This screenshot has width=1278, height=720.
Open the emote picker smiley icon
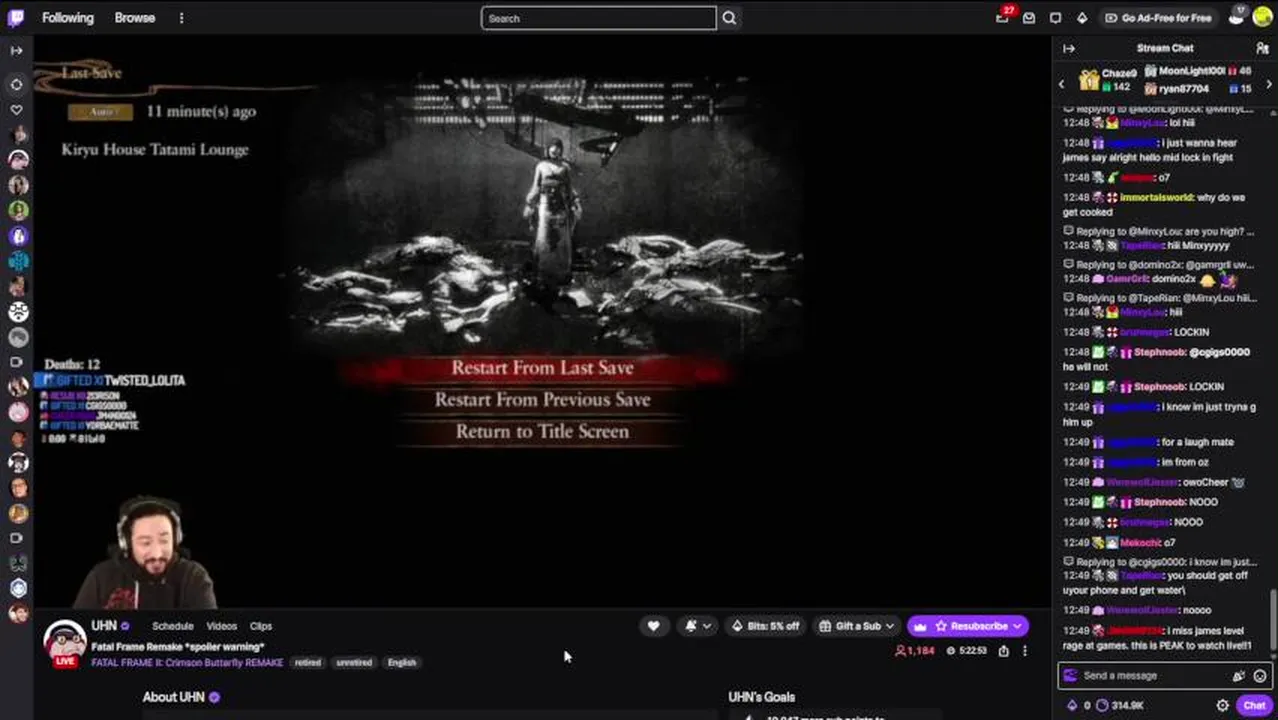pyautogui.click(x=1260, y=675)
